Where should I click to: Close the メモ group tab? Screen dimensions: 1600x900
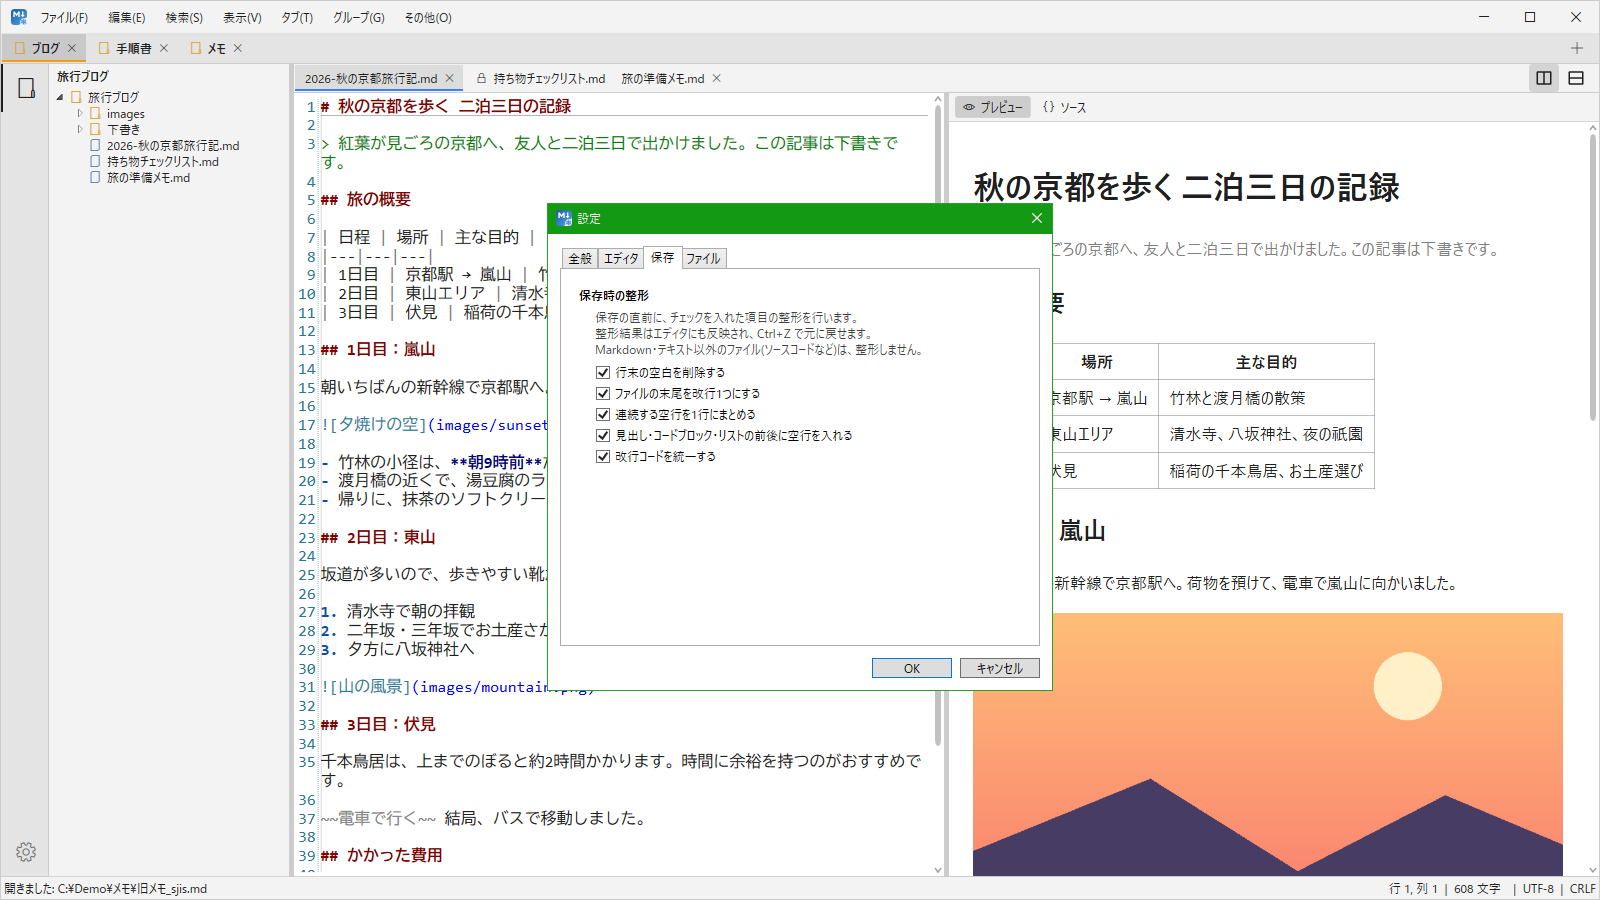(x=238, y=48)
